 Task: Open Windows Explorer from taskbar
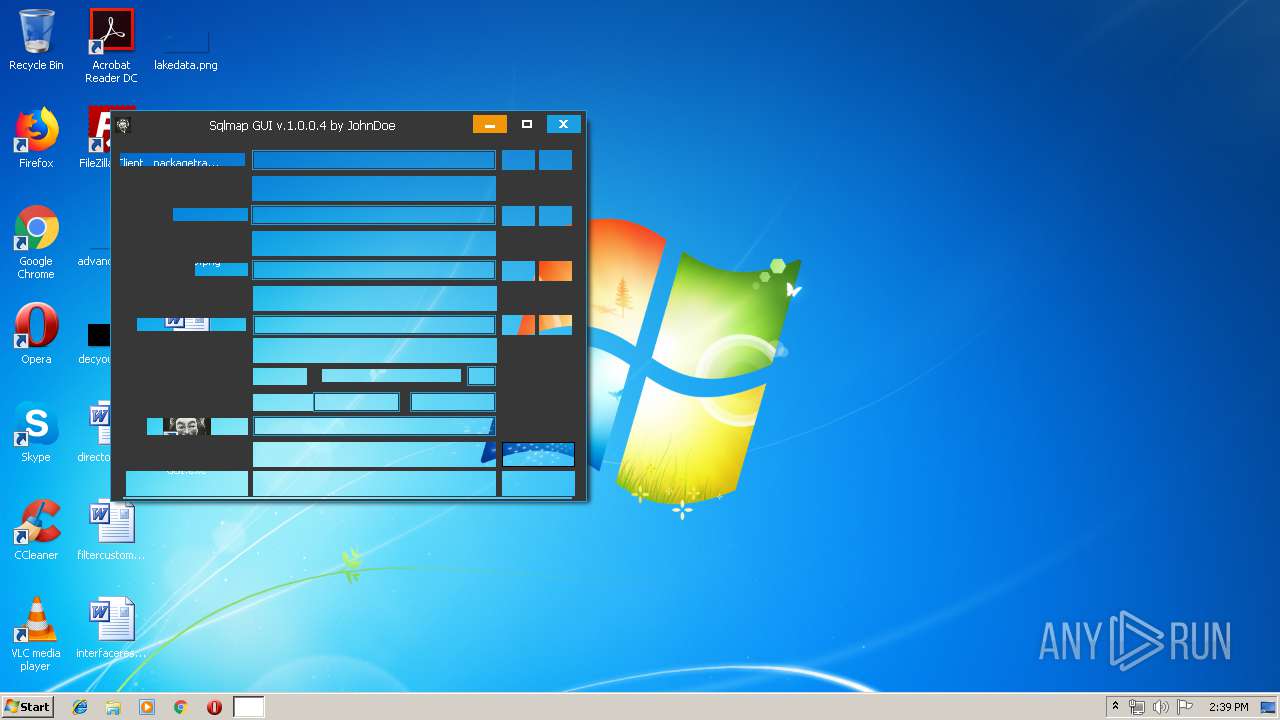(113, 707)
